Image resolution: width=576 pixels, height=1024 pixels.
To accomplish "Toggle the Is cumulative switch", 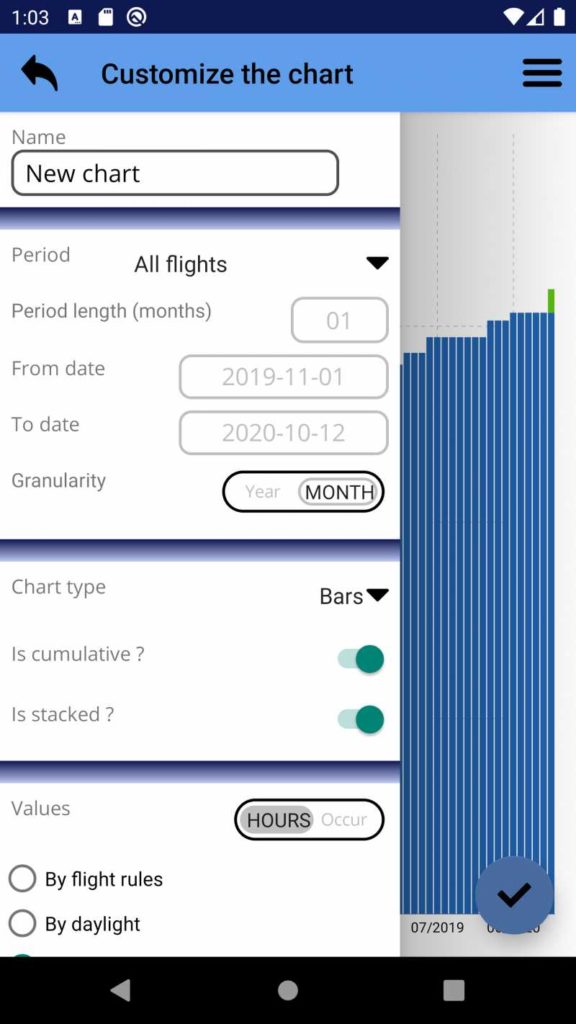I will pos(361,658).
